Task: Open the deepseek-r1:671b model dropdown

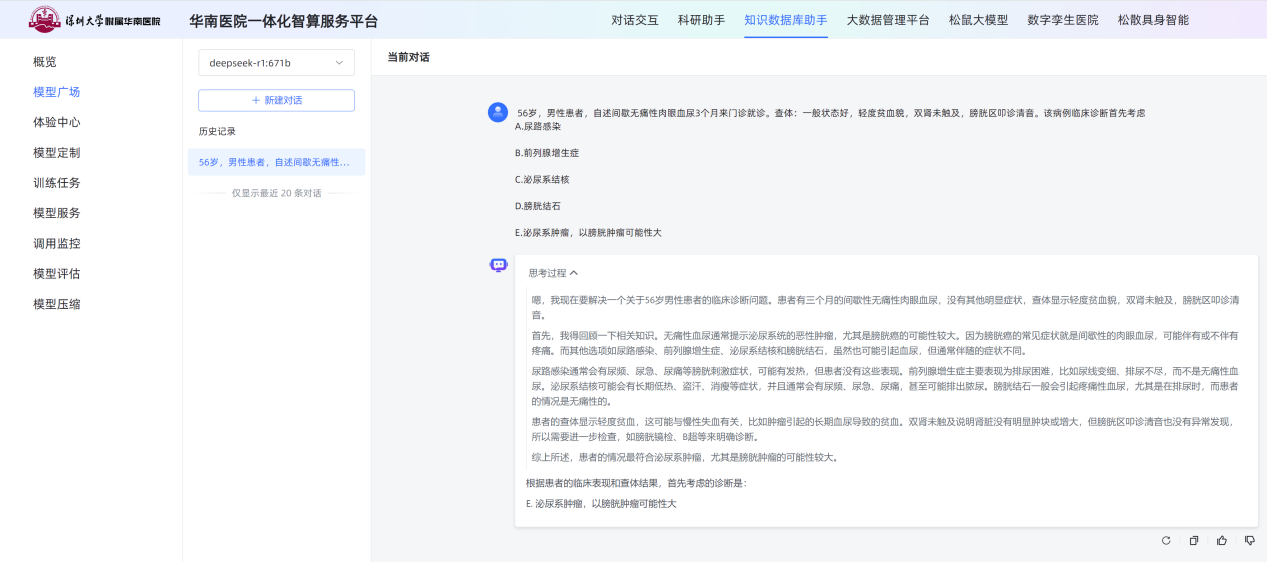Action: [276, 63]
